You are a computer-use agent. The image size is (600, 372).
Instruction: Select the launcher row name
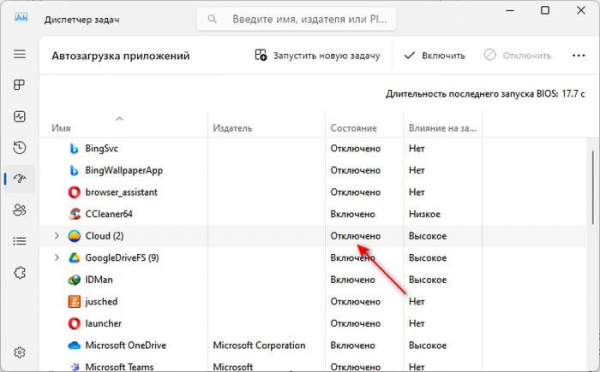click(103, 323)
